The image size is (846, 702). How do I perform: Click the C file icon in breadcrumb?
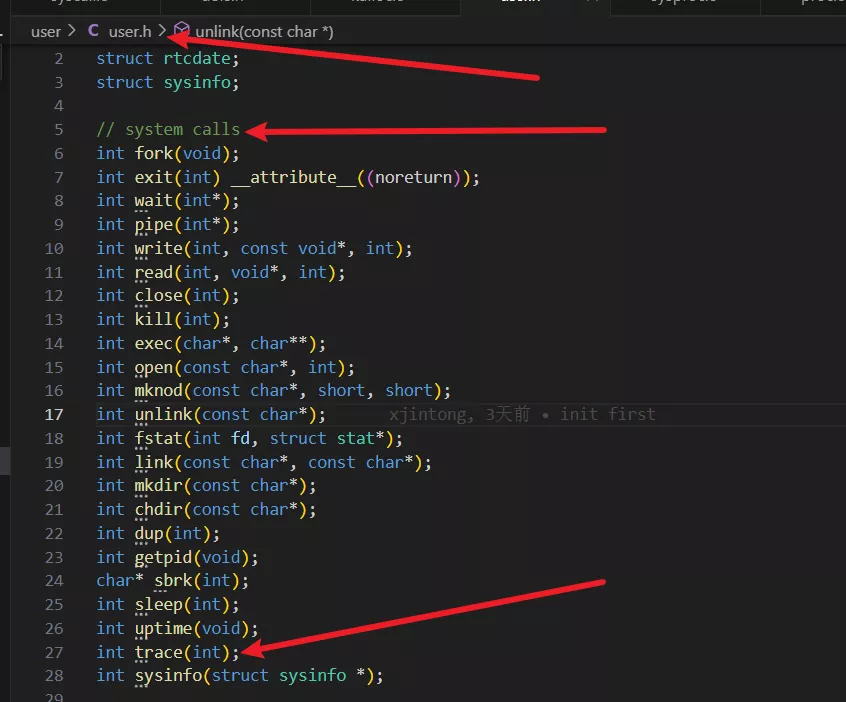tap(93, 32)
